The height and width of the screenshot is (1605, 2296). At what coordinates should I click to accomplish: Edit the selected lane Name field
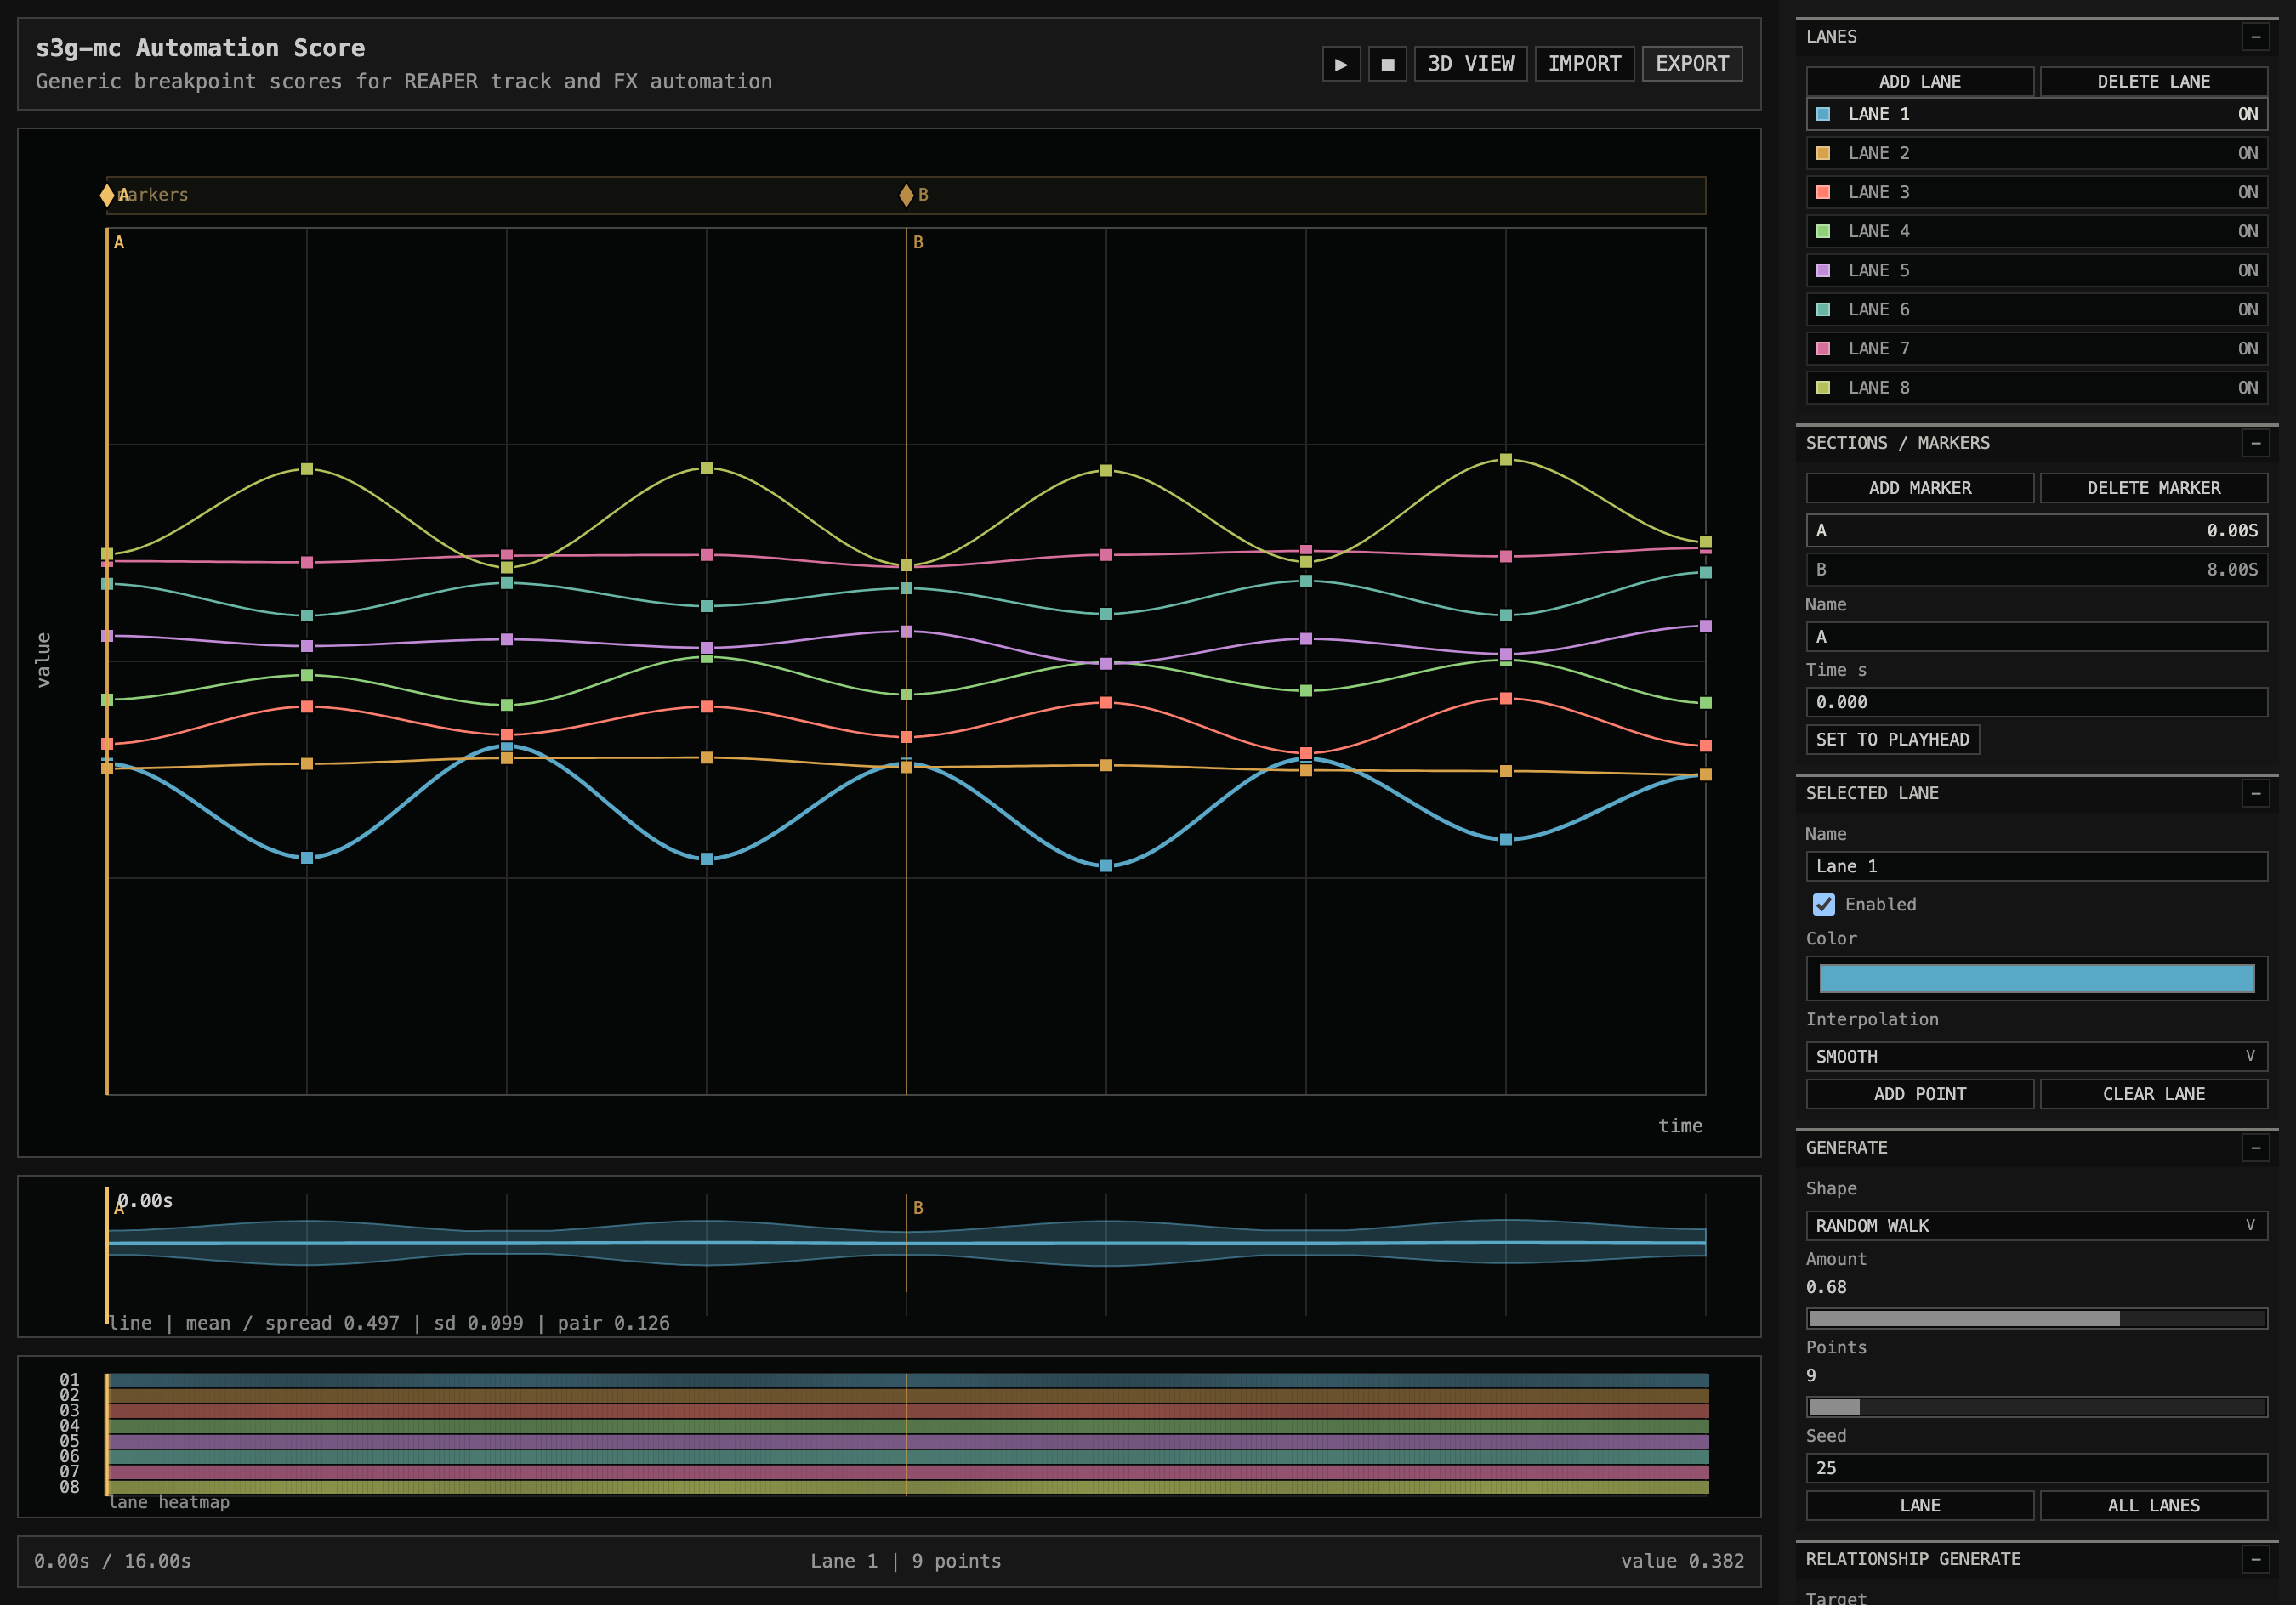tap(2036, 866)
